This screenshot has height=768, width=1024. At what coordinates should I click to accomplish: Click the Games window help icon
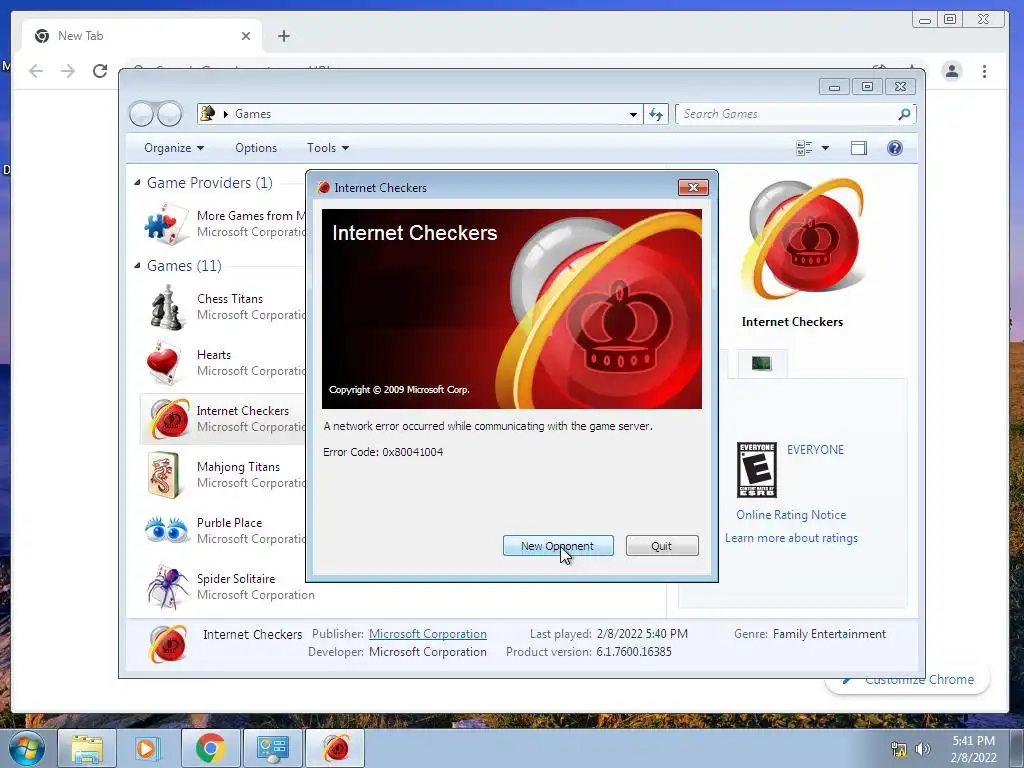[895, 148]
